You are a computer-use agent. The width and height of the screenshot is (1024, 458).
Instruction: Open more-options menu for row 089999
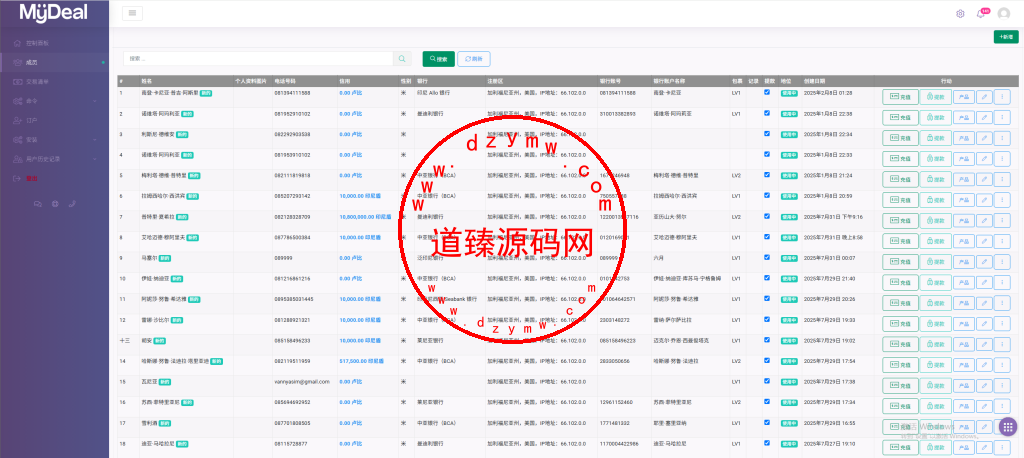tap(1002, 262)
